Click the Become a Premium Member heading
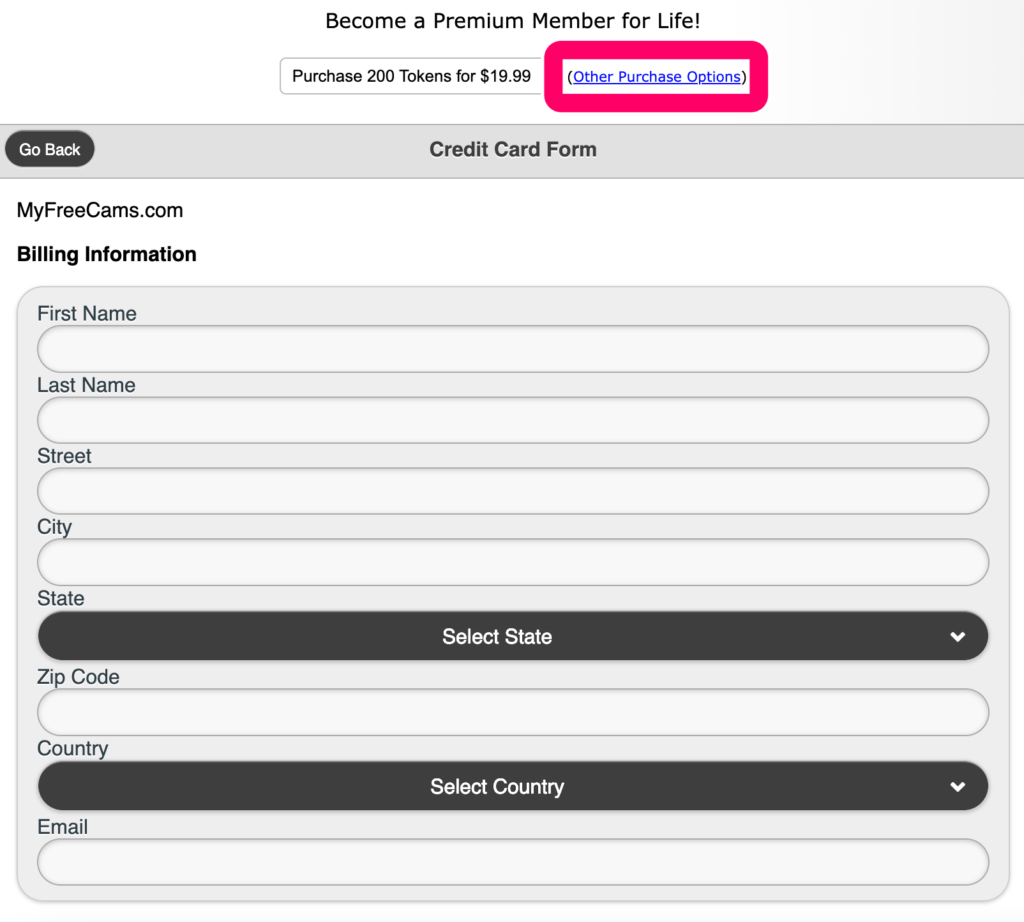The image size is (1024, 922). 512,21
